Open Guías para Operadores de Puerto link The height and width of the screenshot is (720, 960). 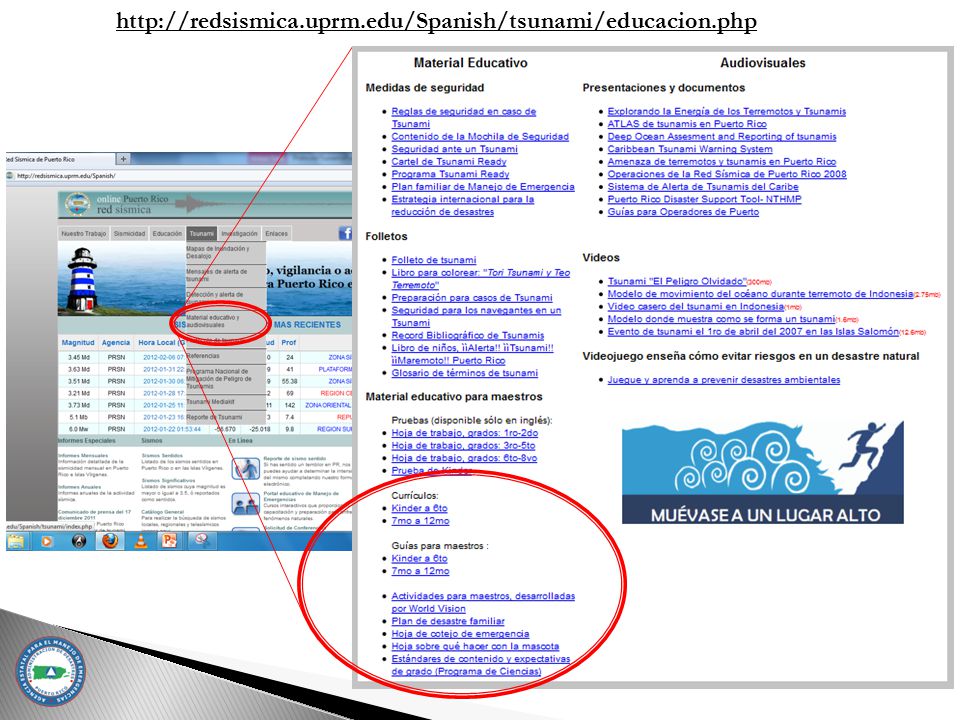pyautogui.click(x=683, y=212)
